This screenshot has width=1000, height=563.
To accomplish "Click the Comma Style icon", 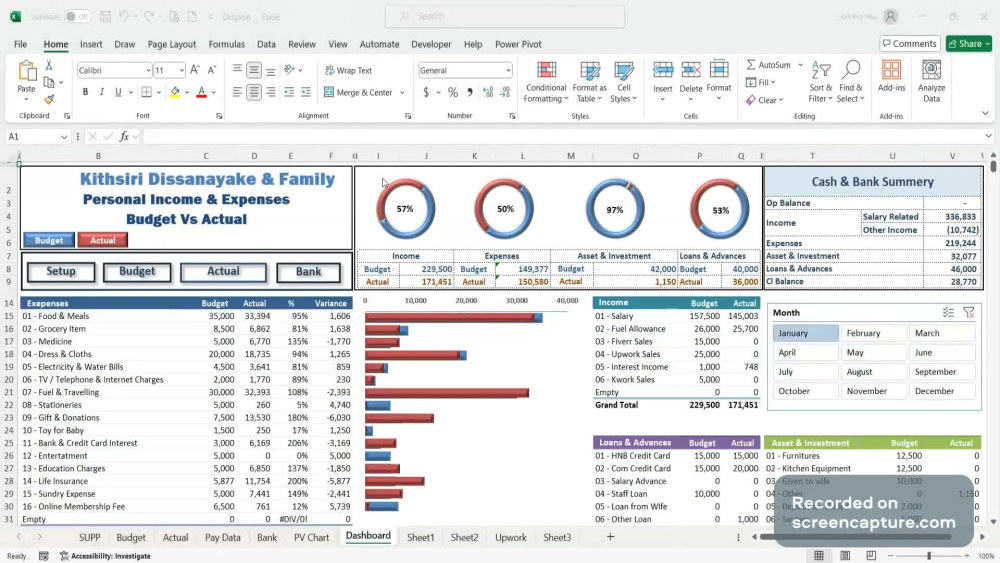I will pos(469,92).
